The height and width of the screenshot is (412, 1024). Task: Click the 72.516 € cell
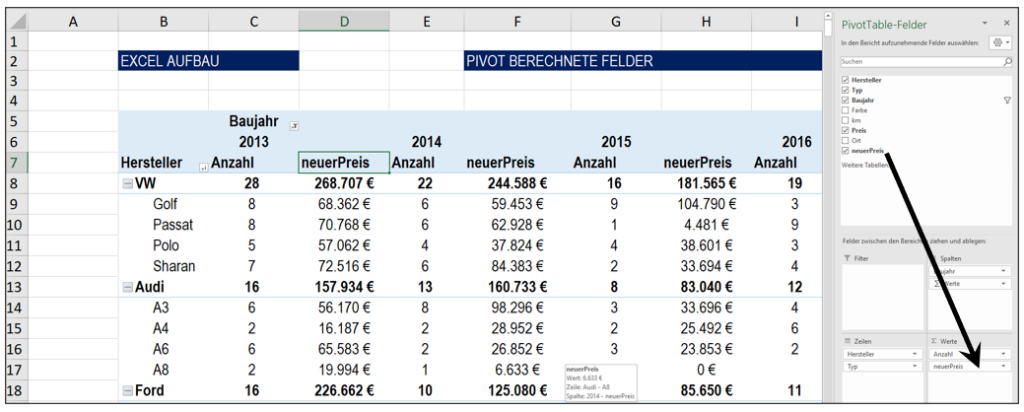tap(344, 267)
